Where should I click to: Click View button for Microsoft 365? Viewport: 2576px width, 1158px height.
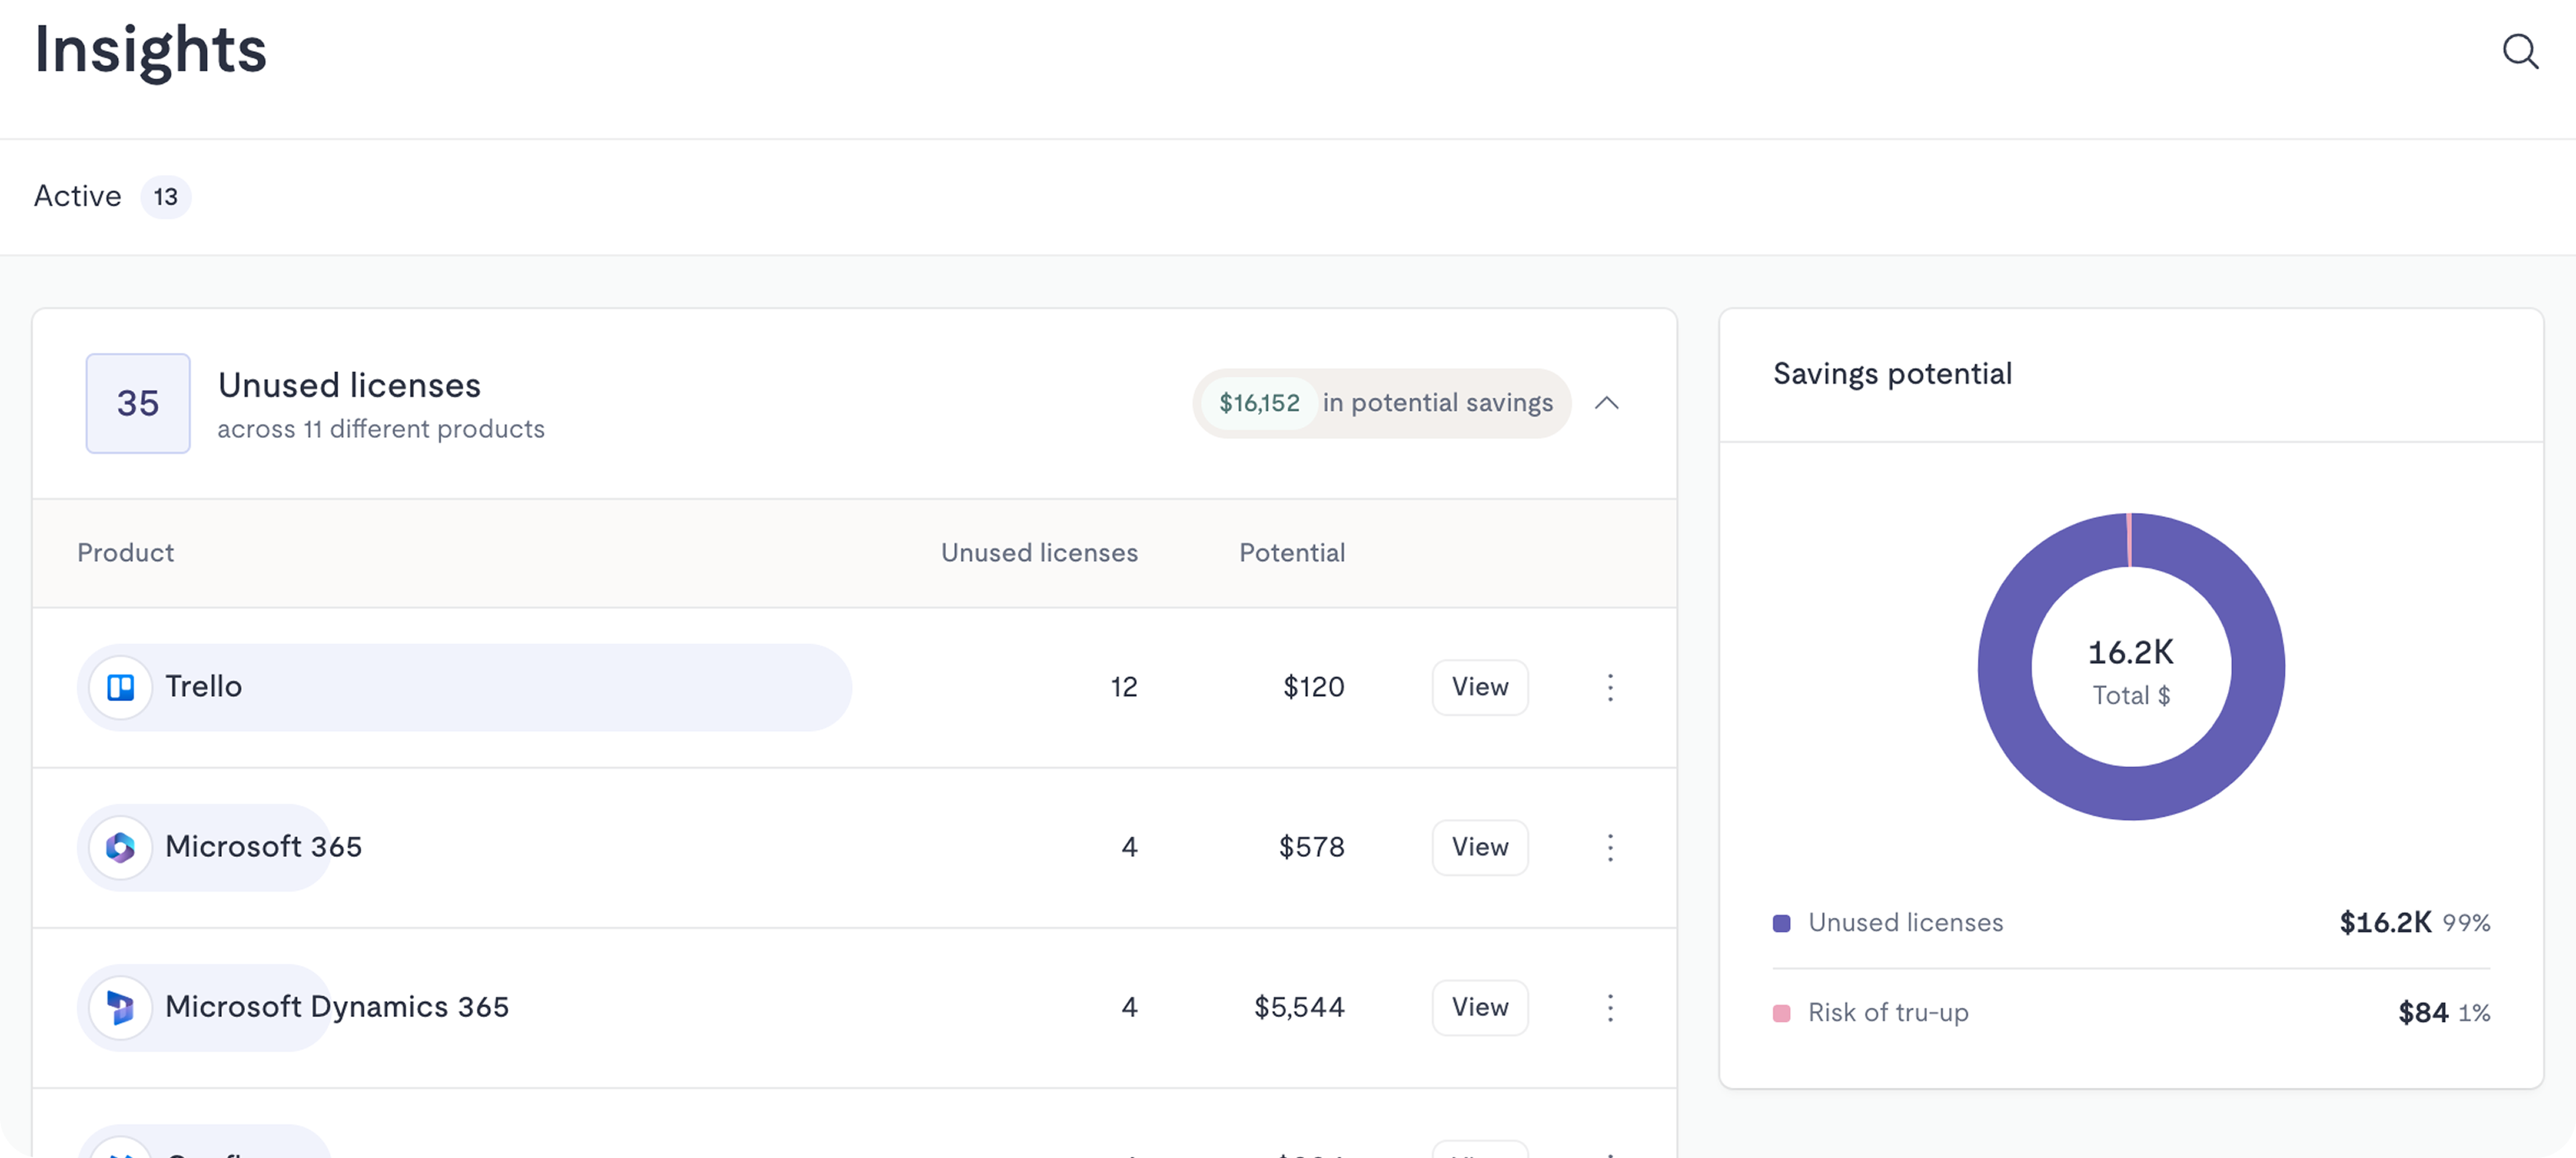(x=1479, y=848)
